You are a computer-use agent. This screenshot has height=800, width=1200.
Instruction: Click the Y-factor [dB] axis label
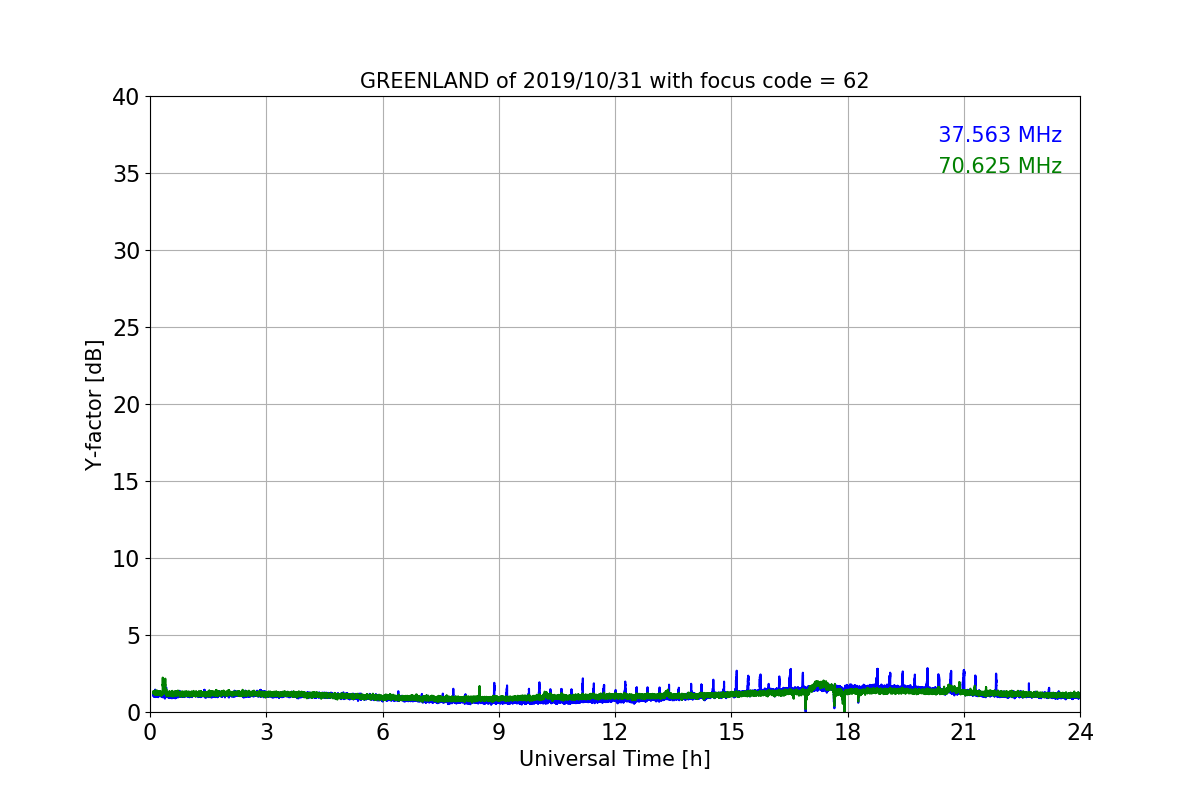coord(94,404)
